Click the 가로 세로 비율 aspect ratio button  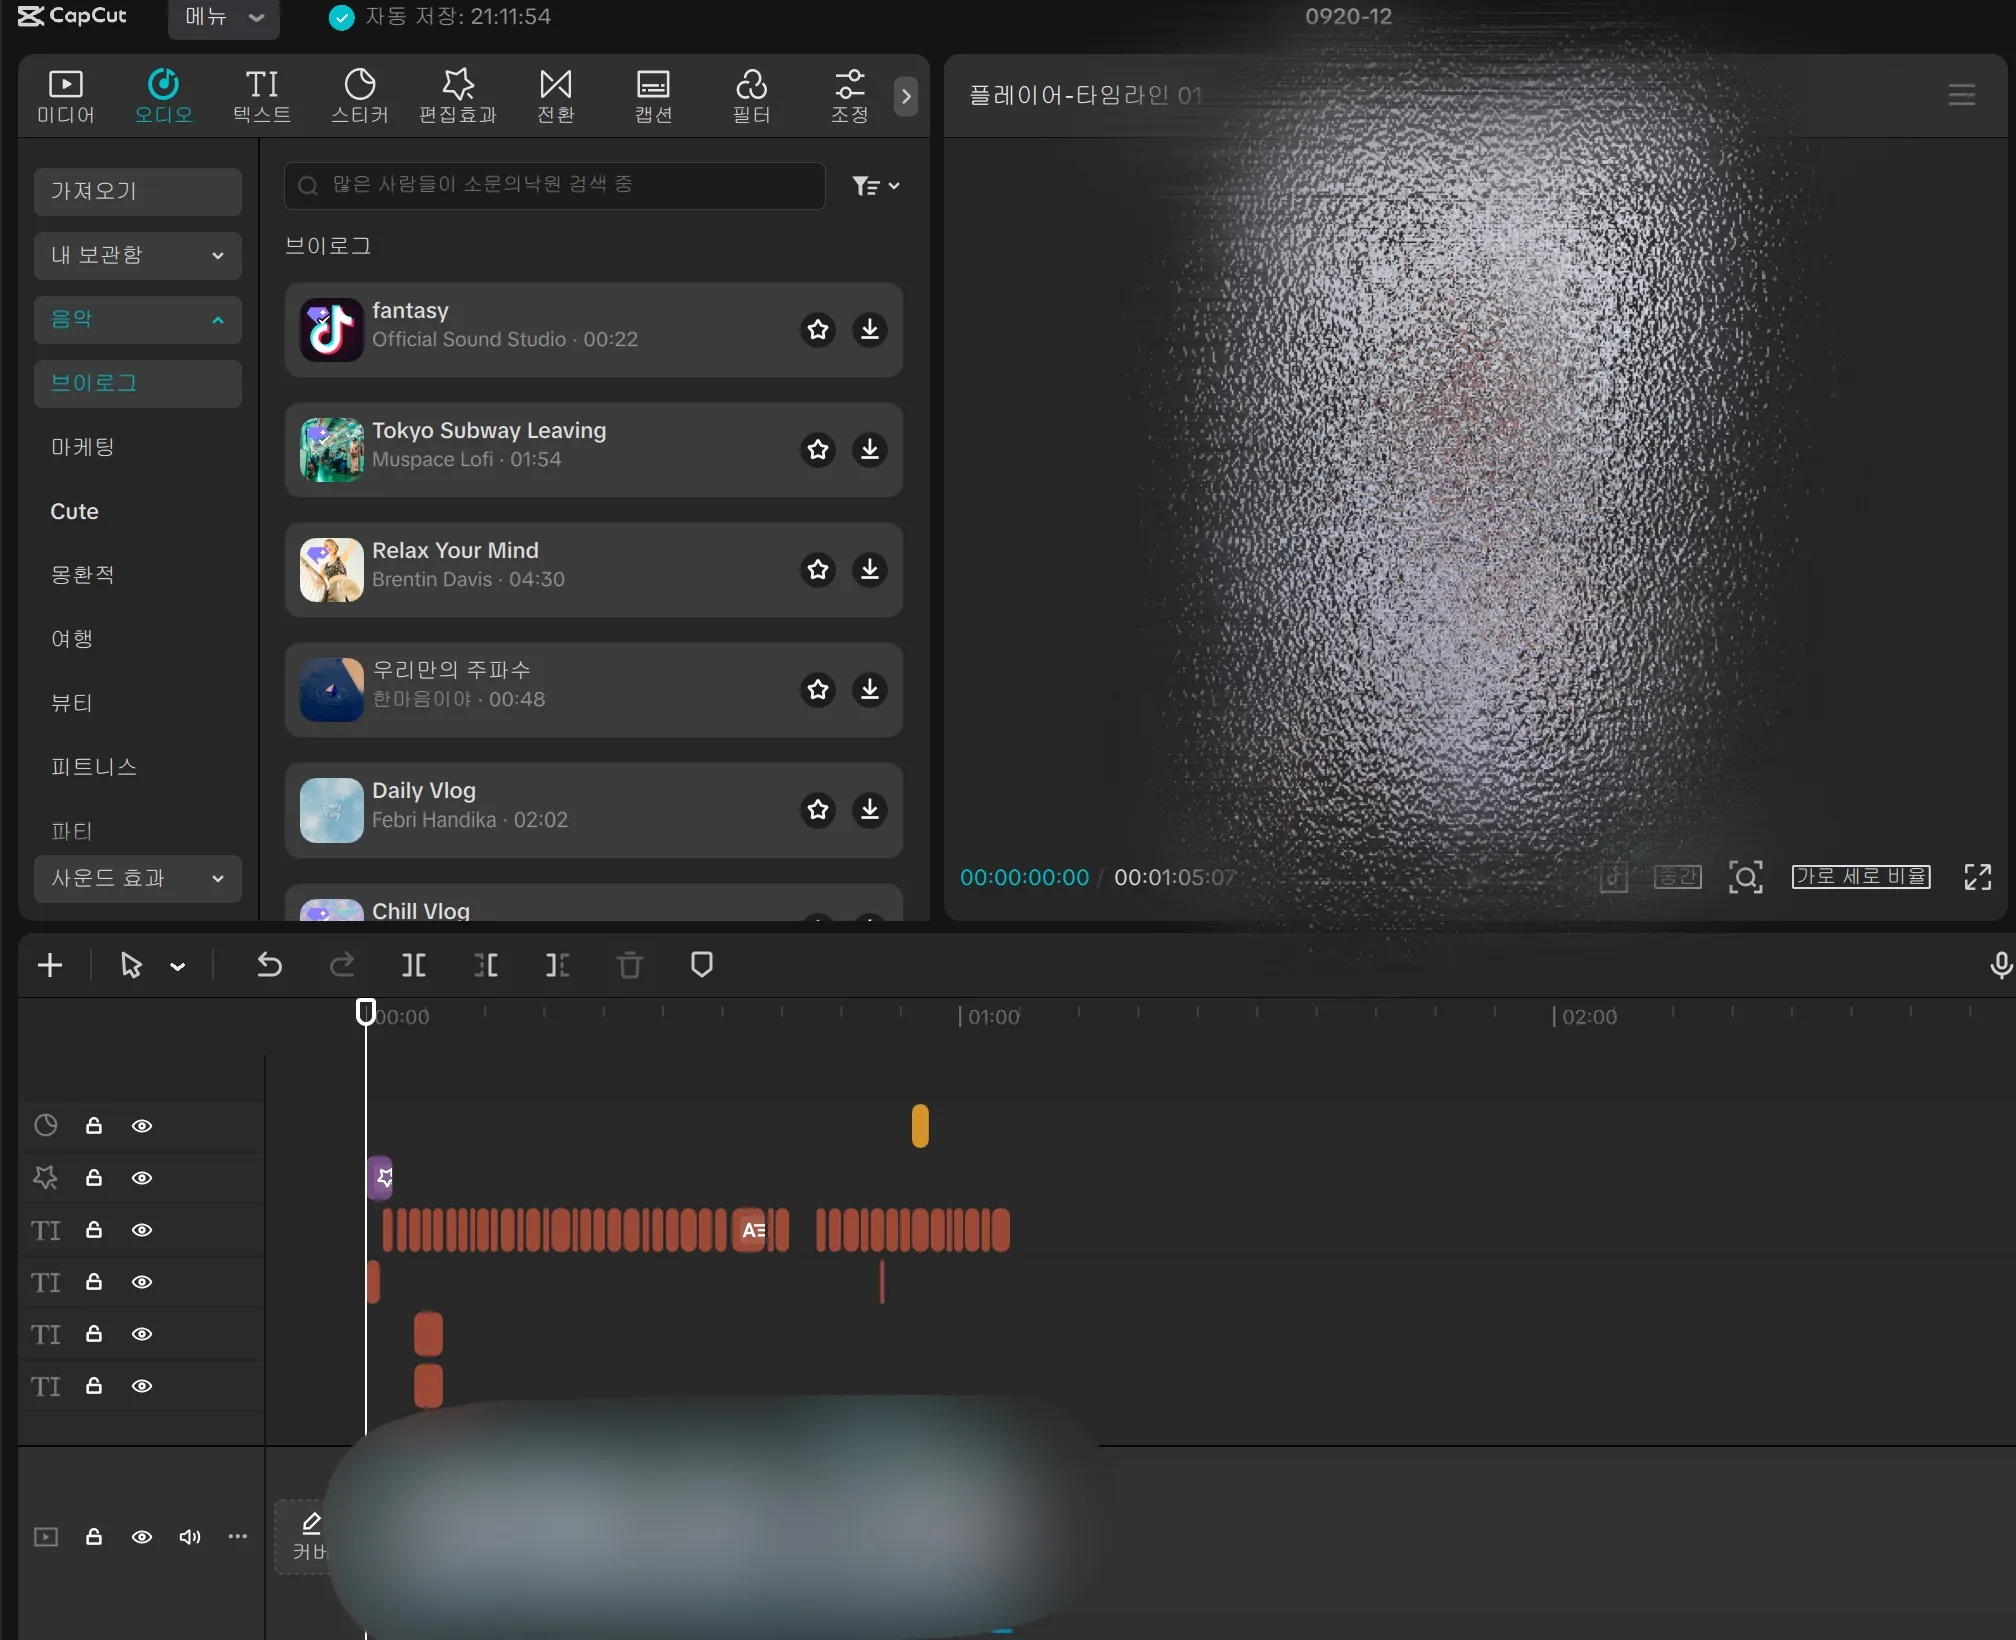(x=1860, y=877)
